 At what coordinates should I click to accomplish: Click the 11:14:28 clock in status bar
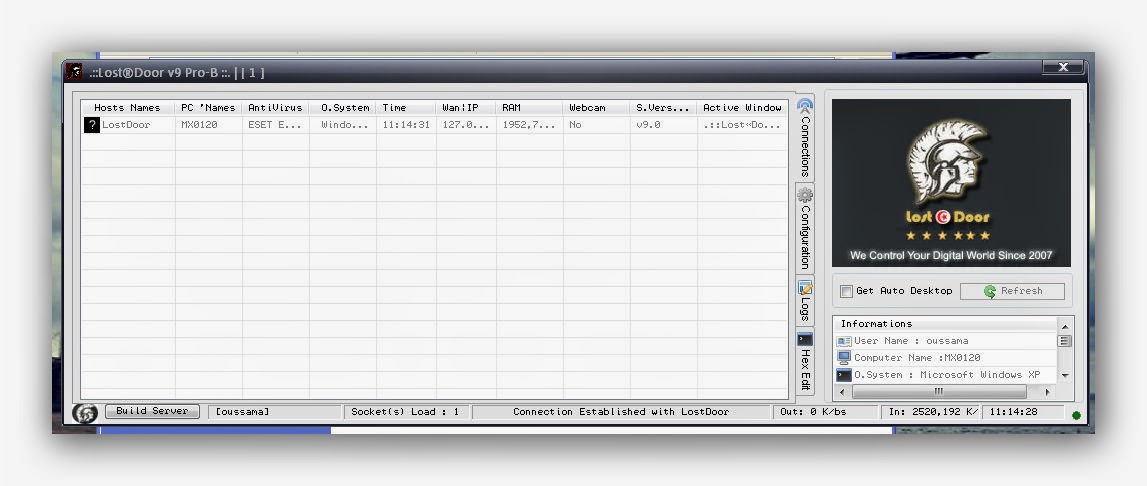click(1023, 412)
